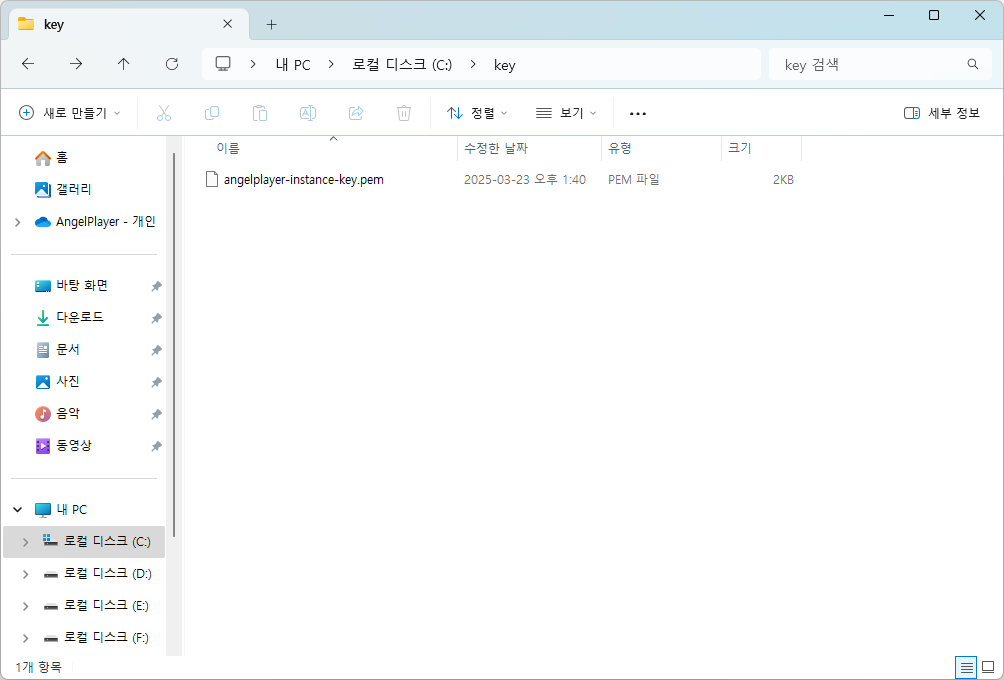1004x680 pixels.
Task: Click the Paste clipboard icon
Action: coord(260,113)
